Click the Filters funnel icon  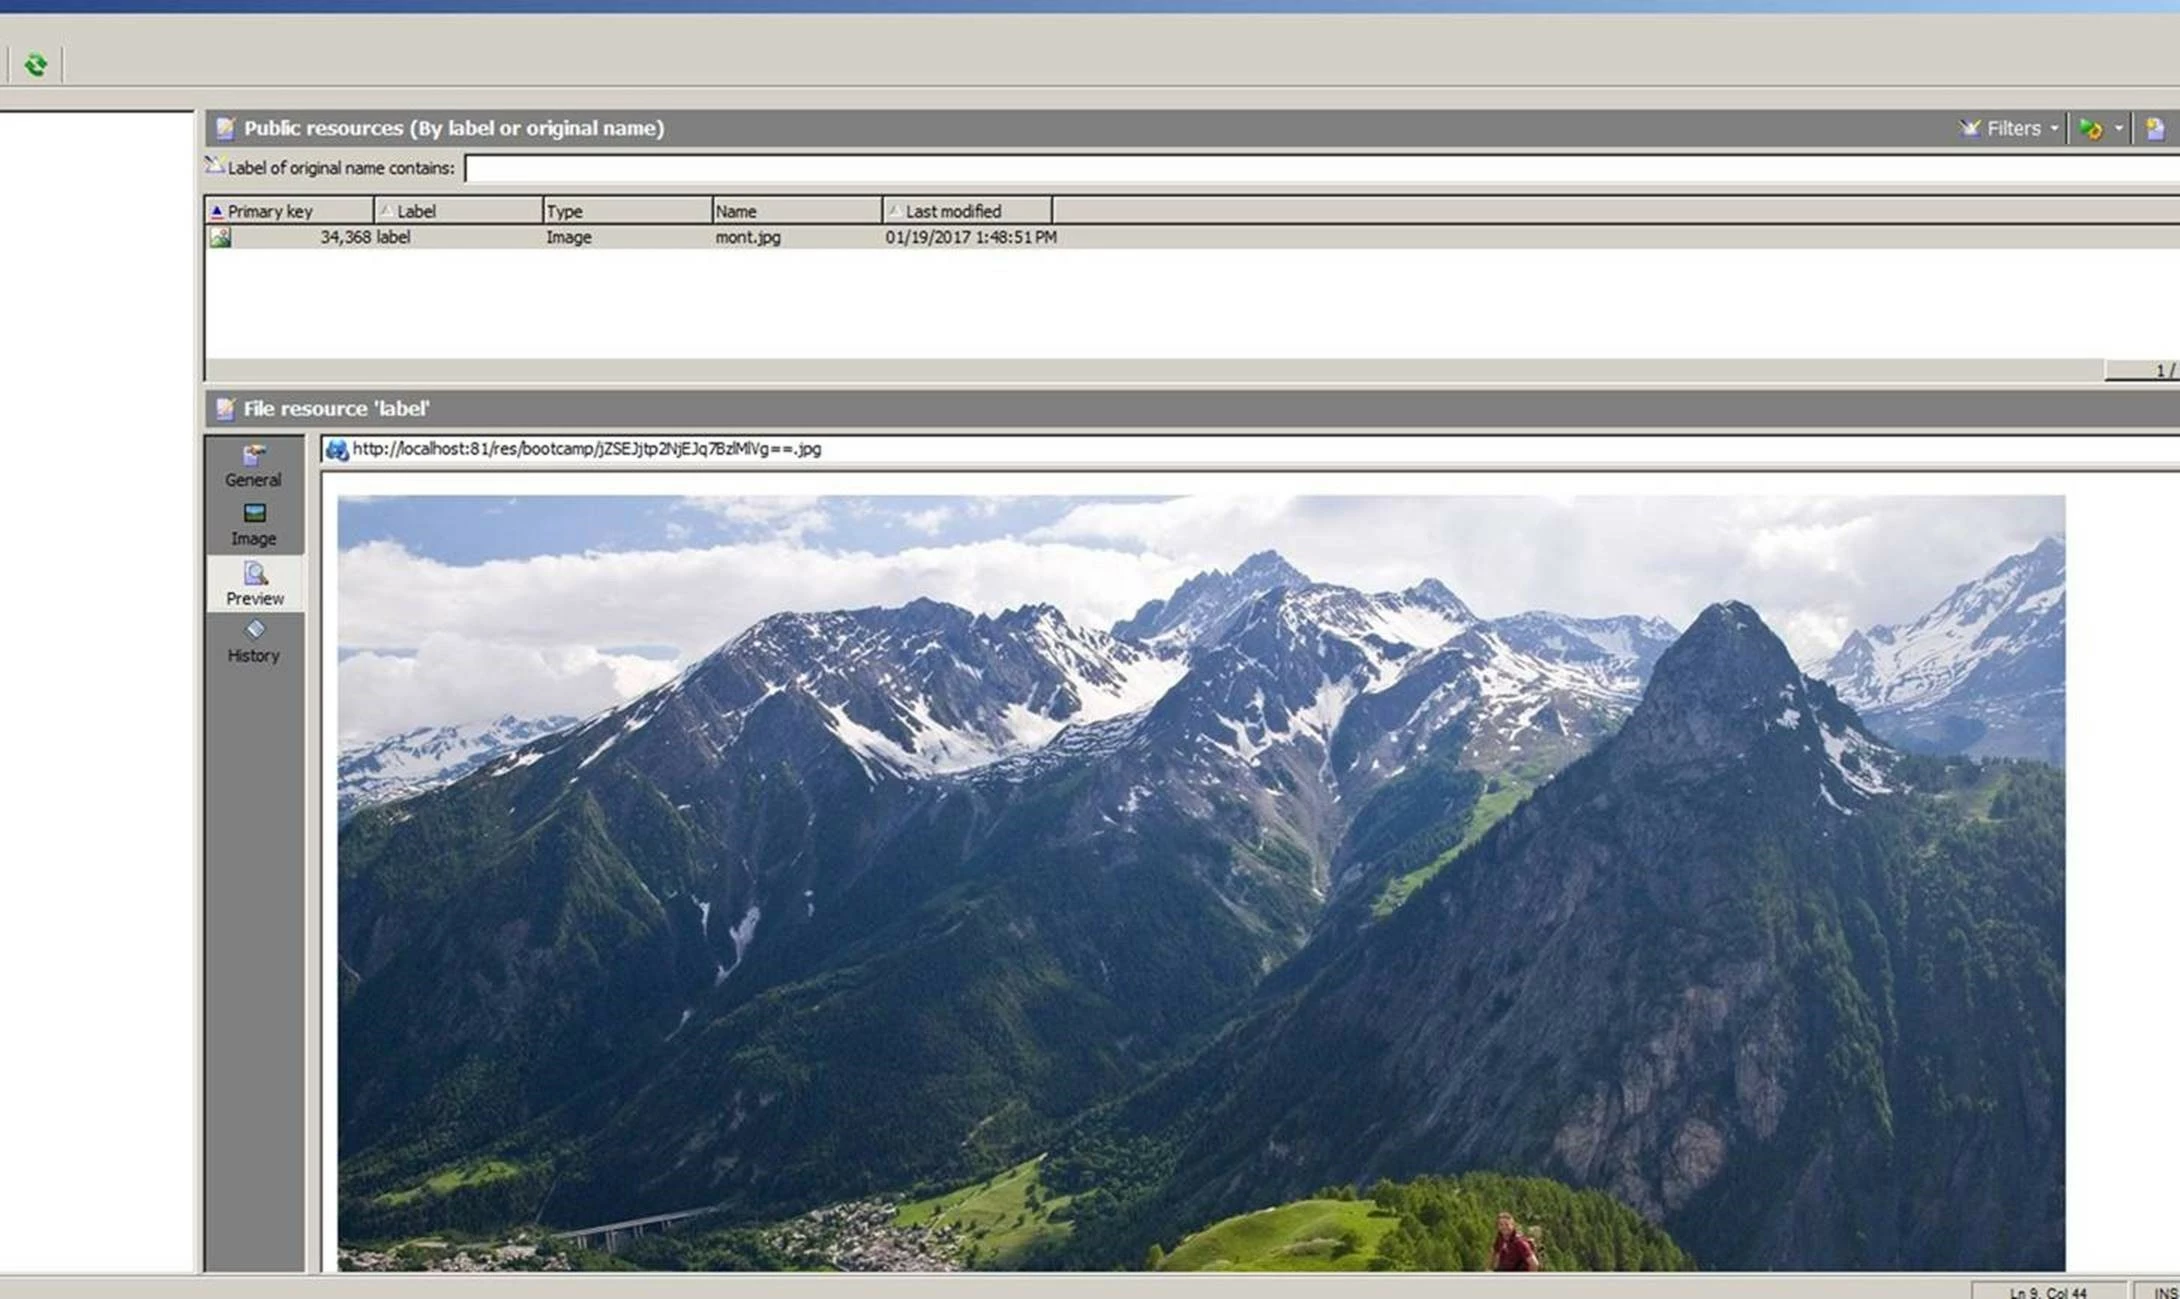pos(1969,128)
